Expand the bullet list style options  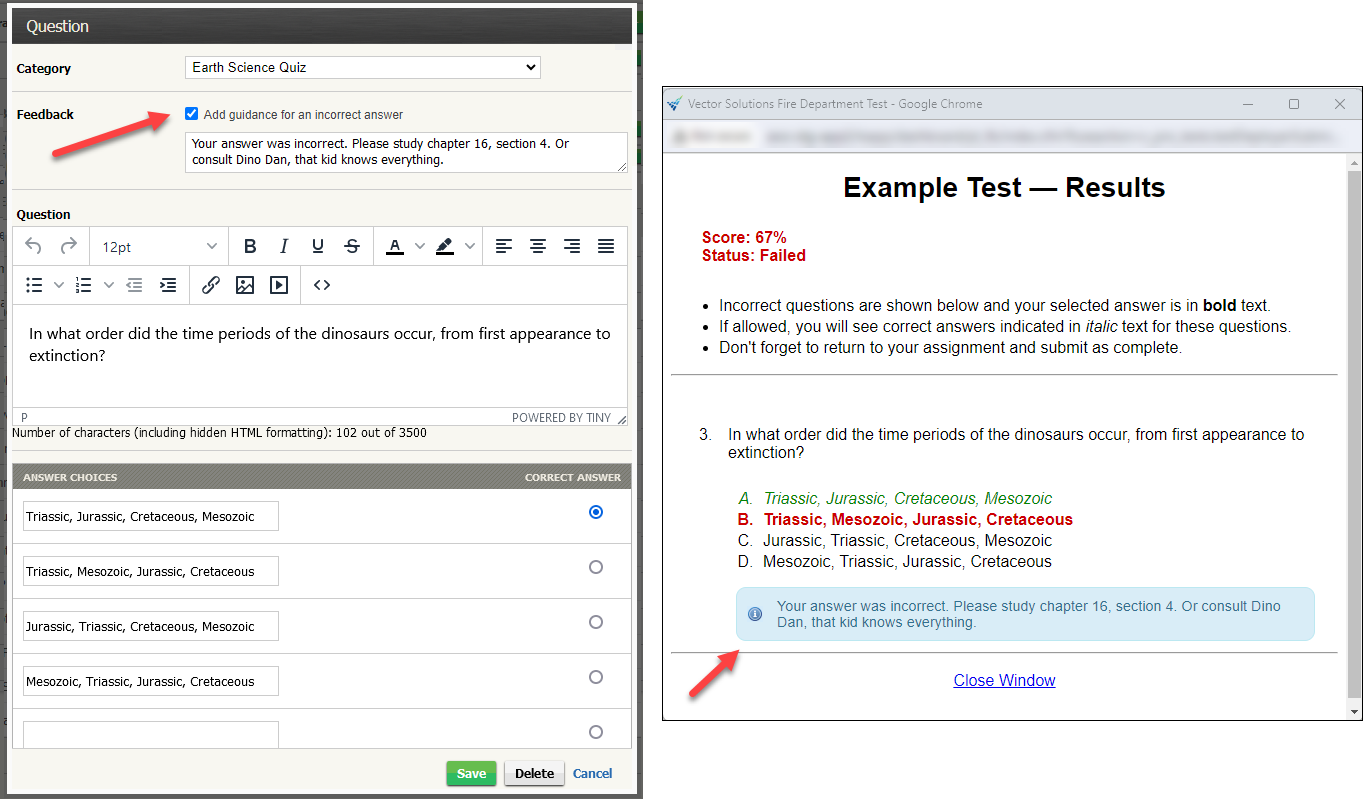point(58,284)
